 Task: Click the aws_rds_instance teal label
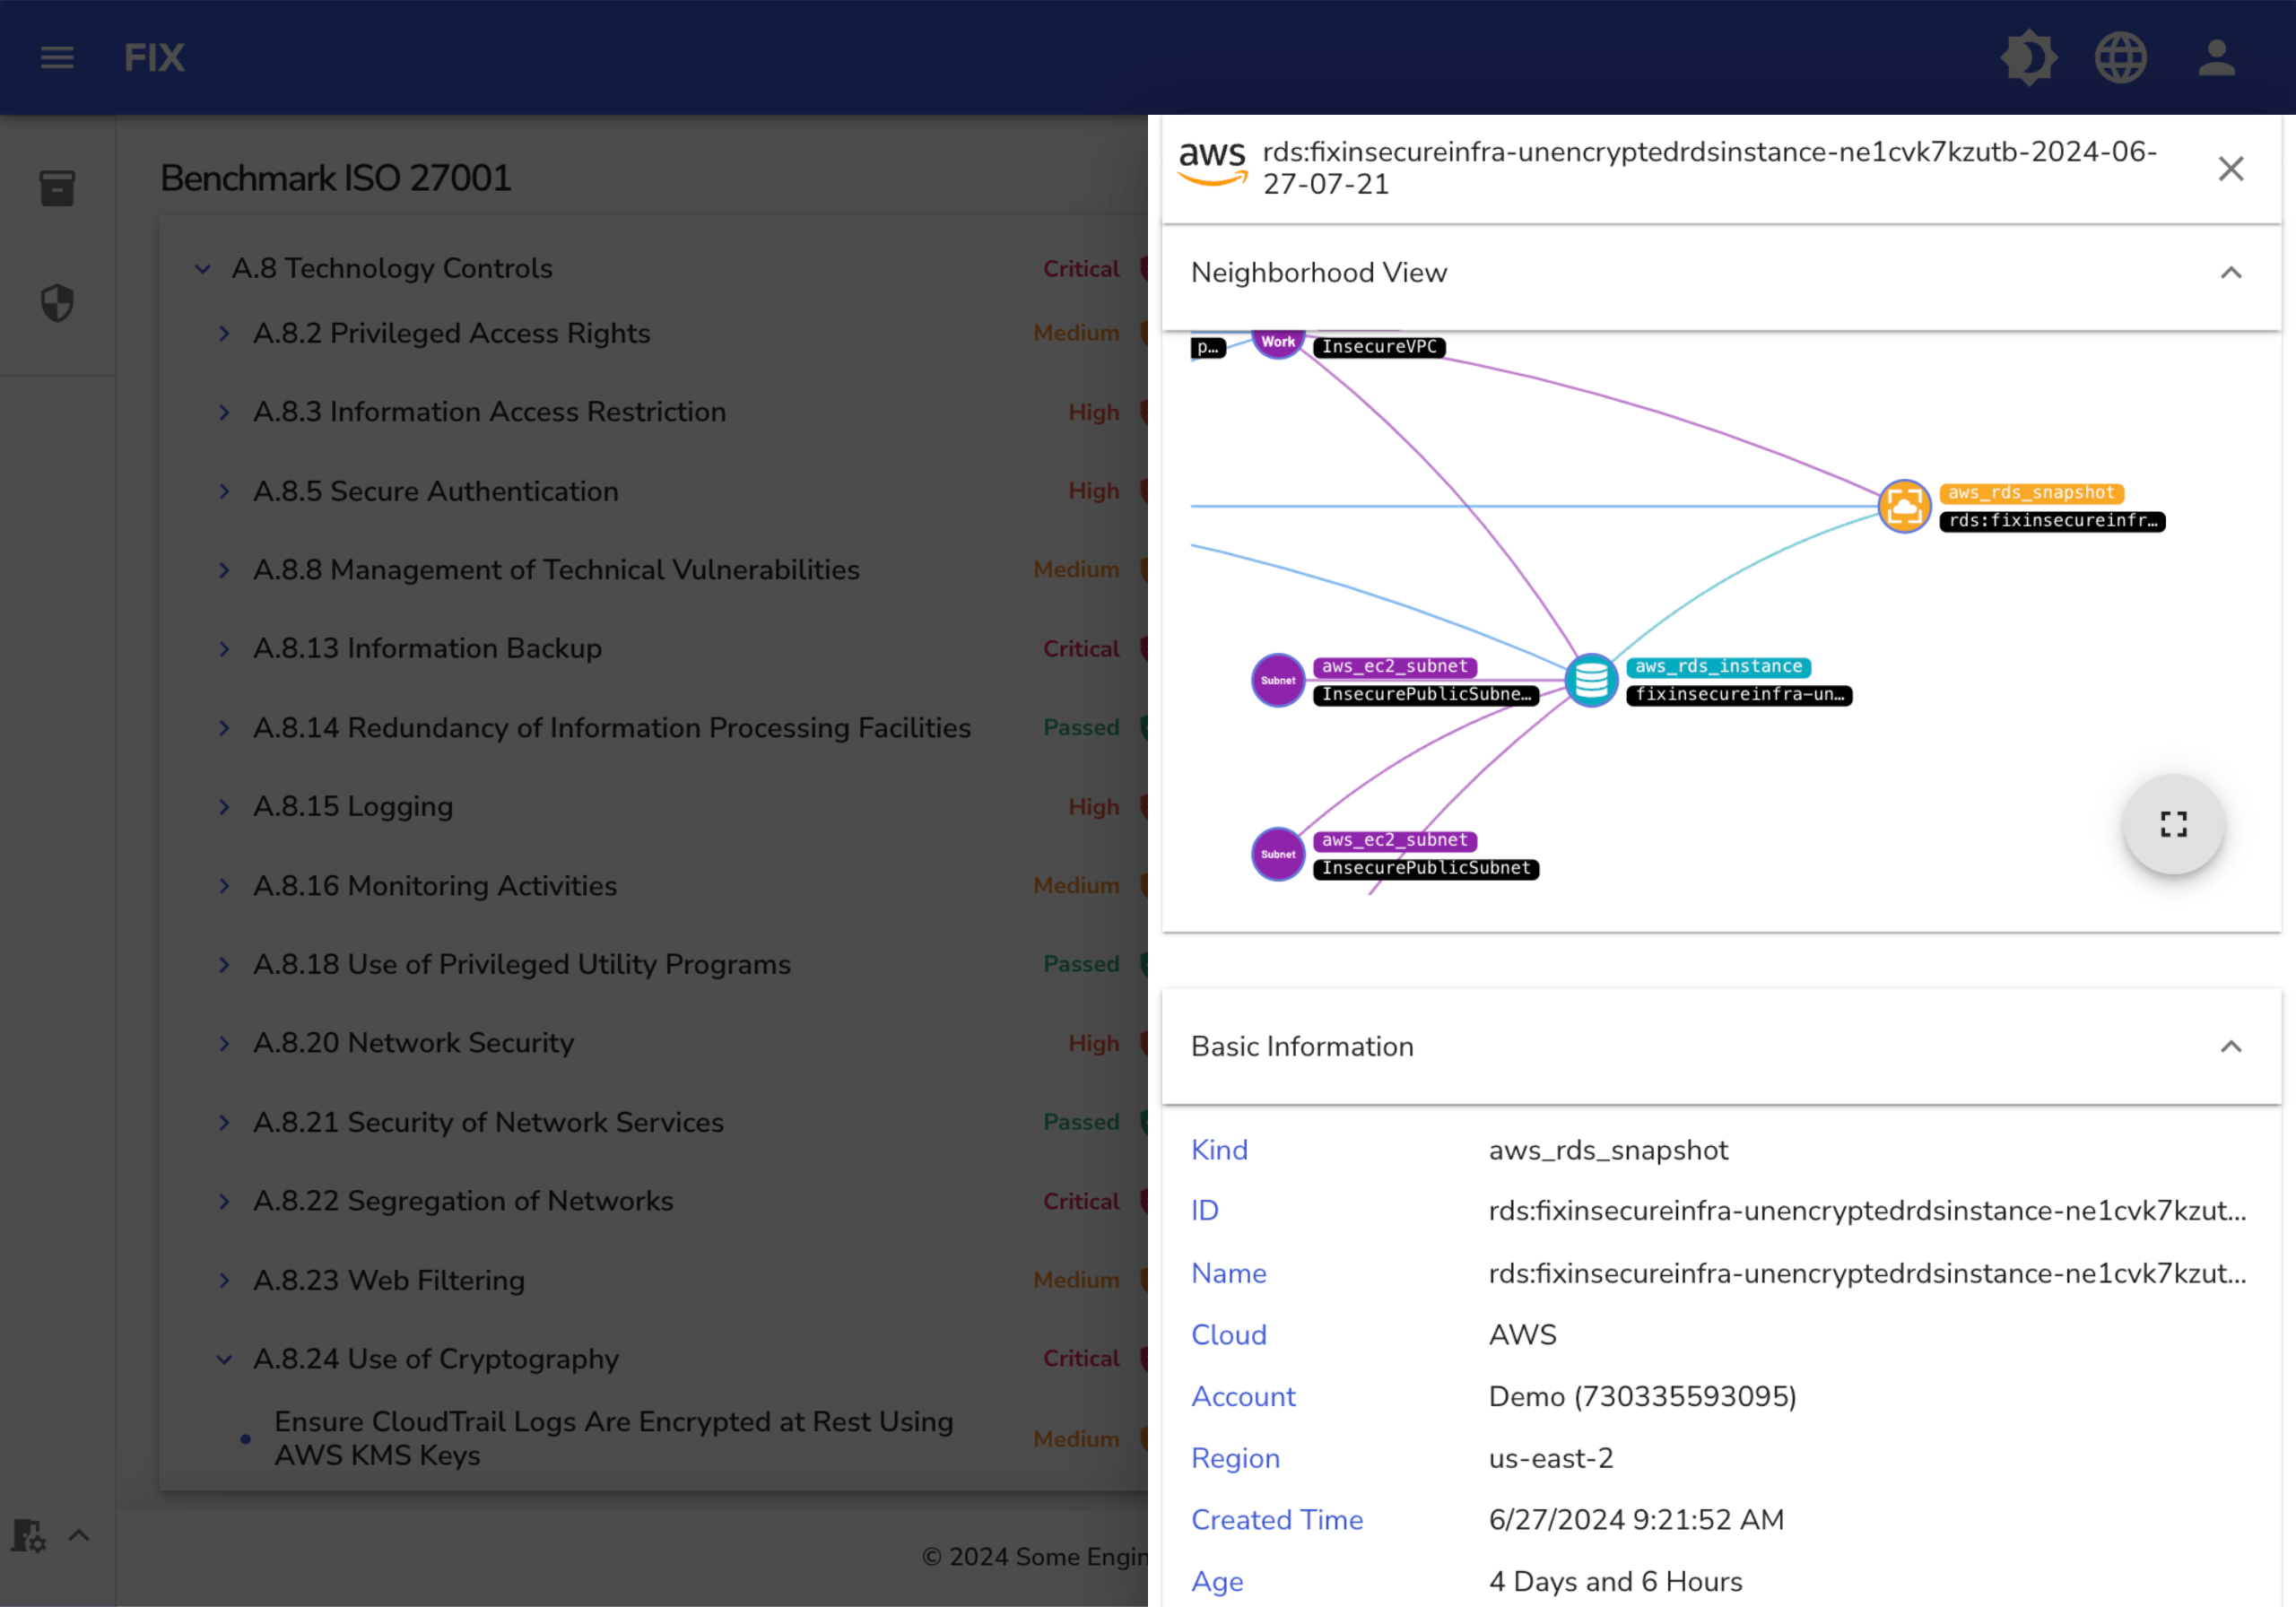[x=1718, y=667]
